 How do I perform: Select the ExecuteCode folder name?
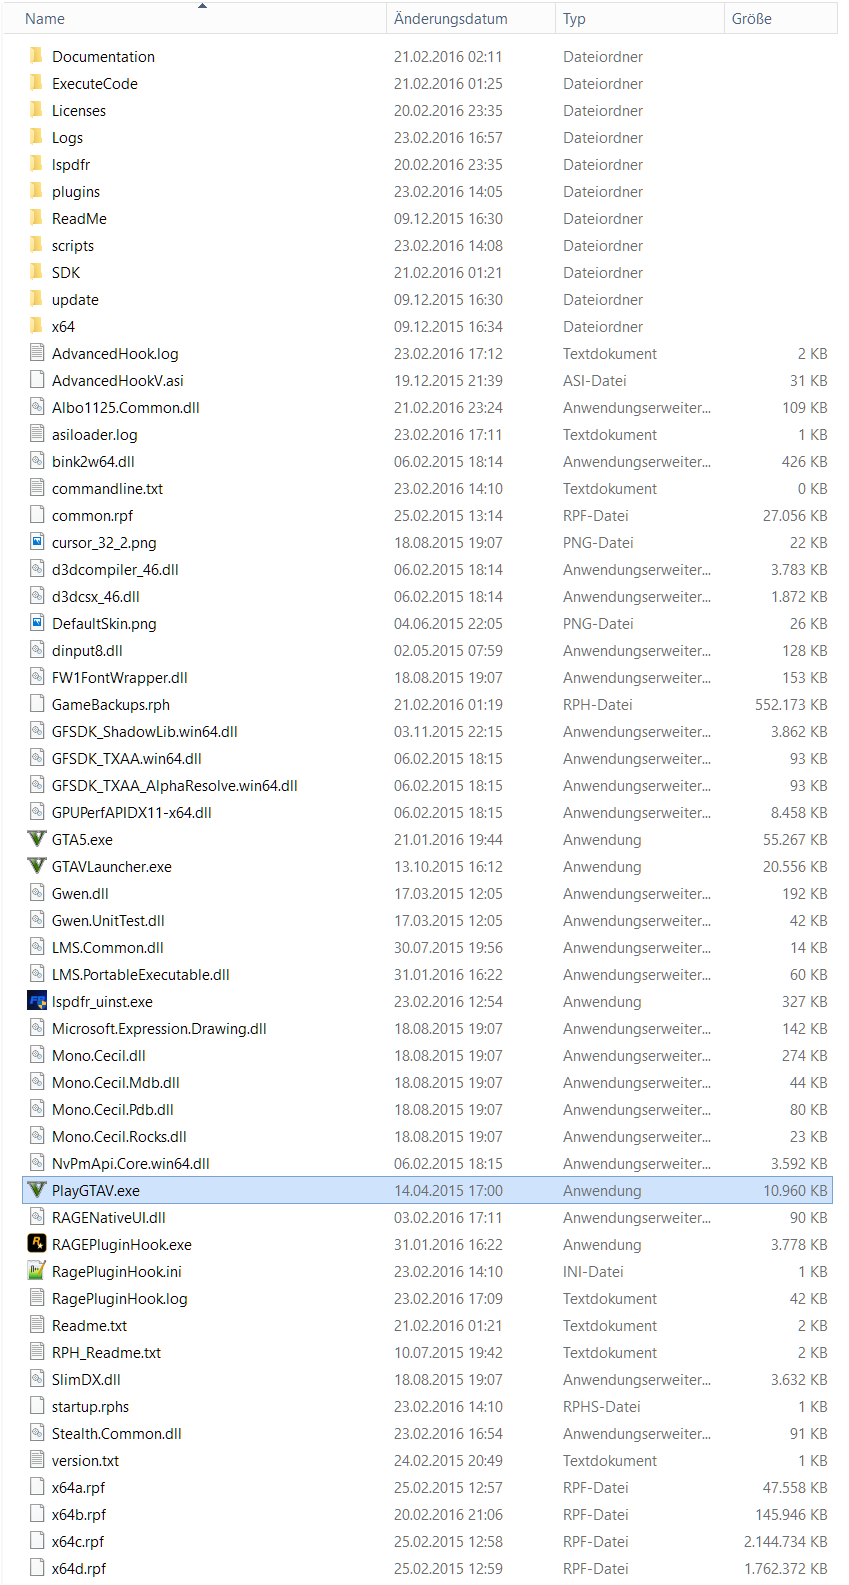[x=95, y=84]
